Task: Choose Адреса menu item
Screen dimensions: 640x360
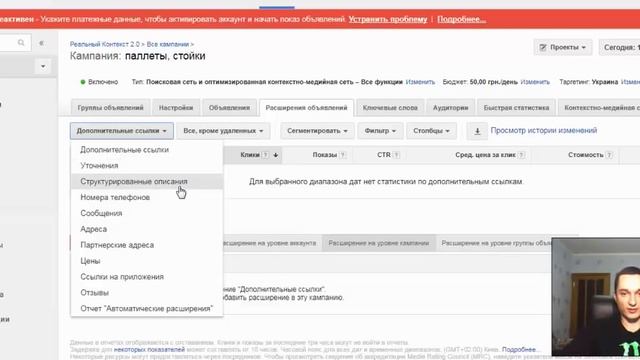Action: [147, 229]
